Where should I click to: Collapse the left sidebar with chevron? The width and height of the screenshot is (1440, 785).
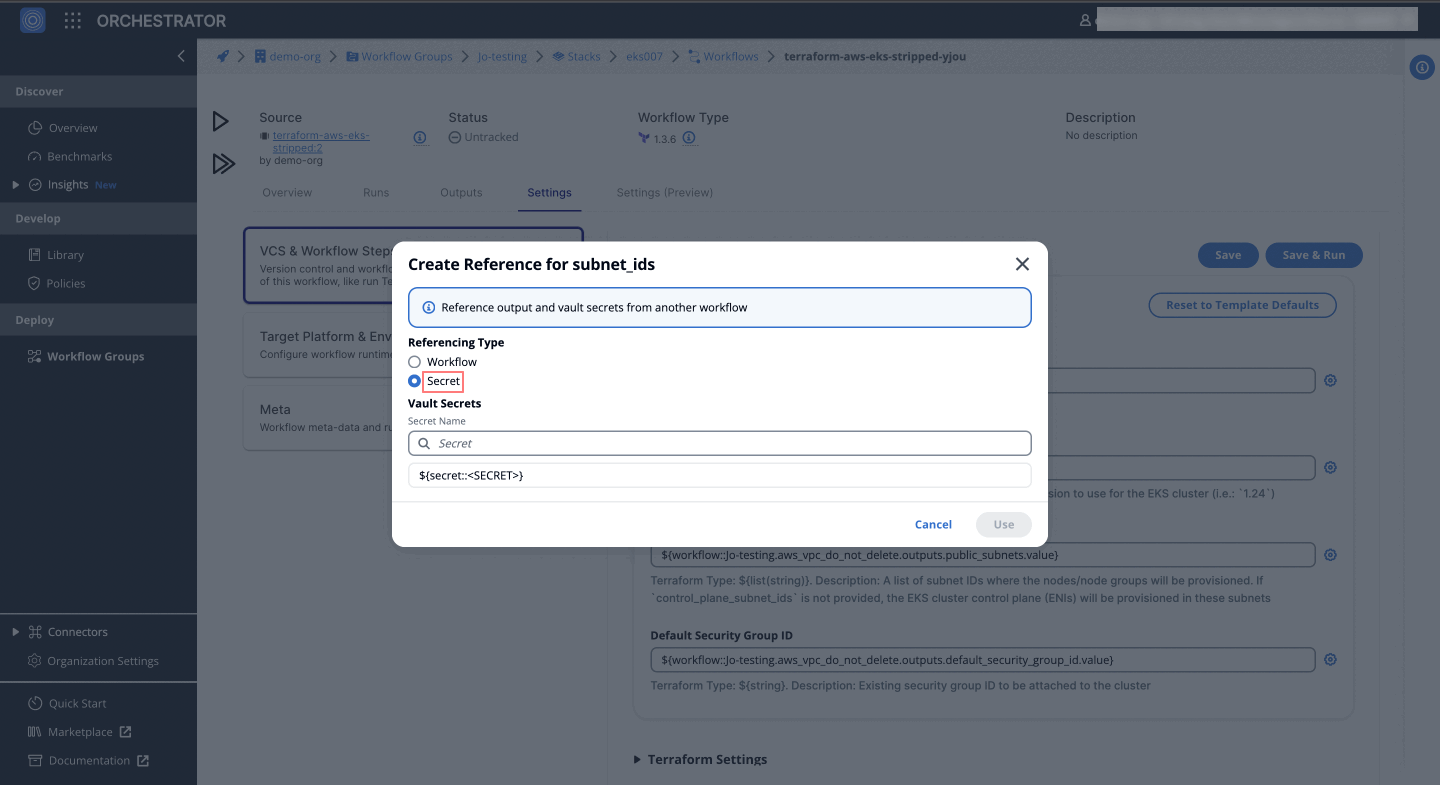tap(181, 56)
